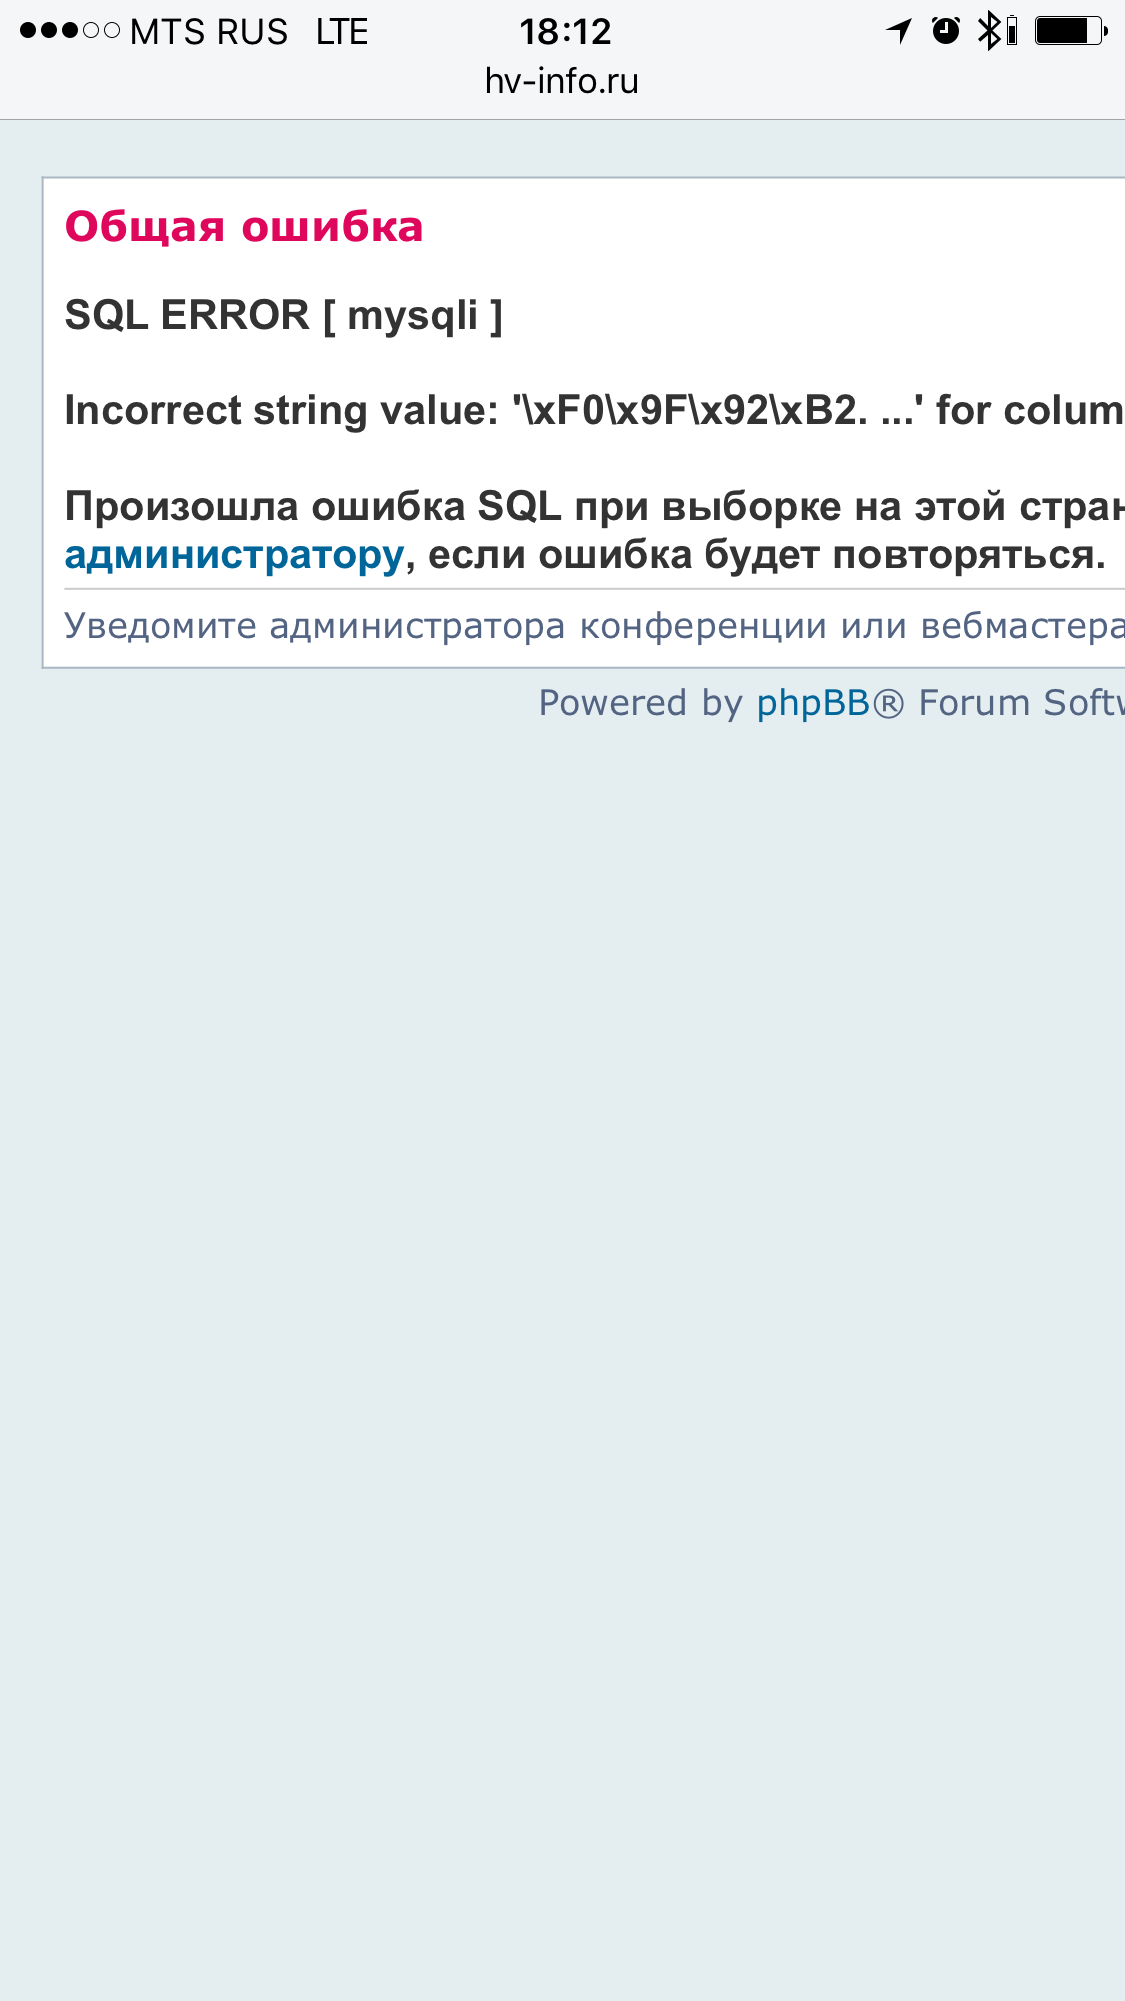Tap the phone battery level icon
The image size is (1125, 2001).
click(x=1070, y=31)
